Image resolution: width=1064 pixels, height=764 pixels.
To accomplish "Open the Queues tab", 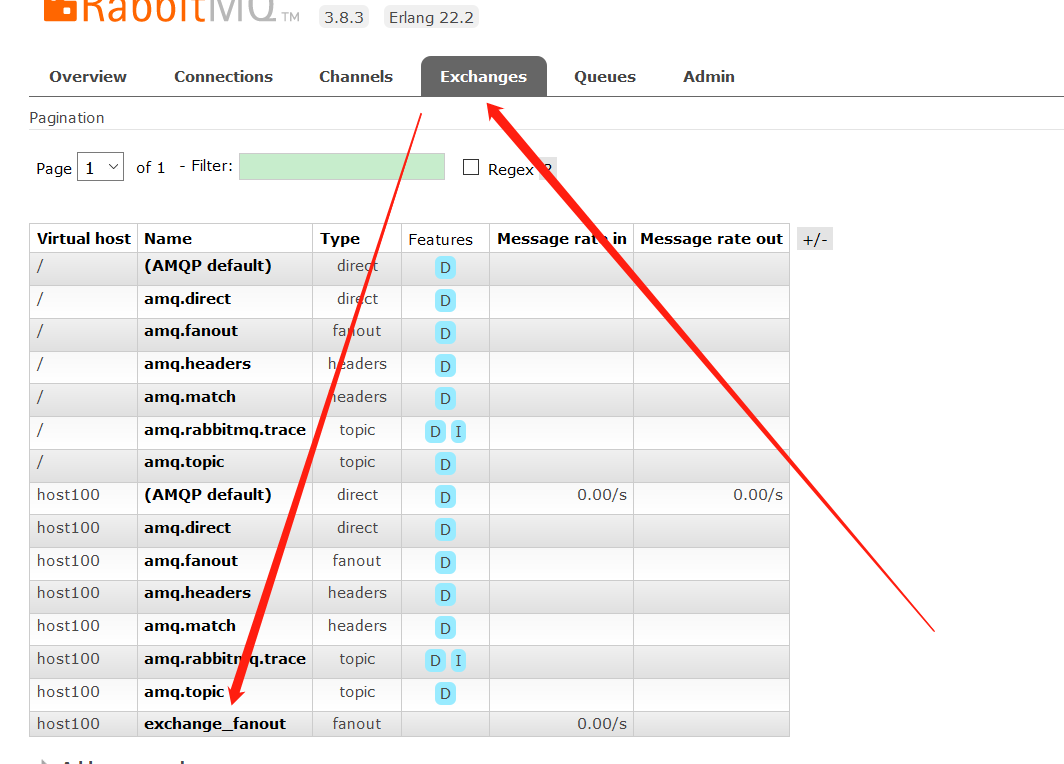I will (x=604, y=77).
